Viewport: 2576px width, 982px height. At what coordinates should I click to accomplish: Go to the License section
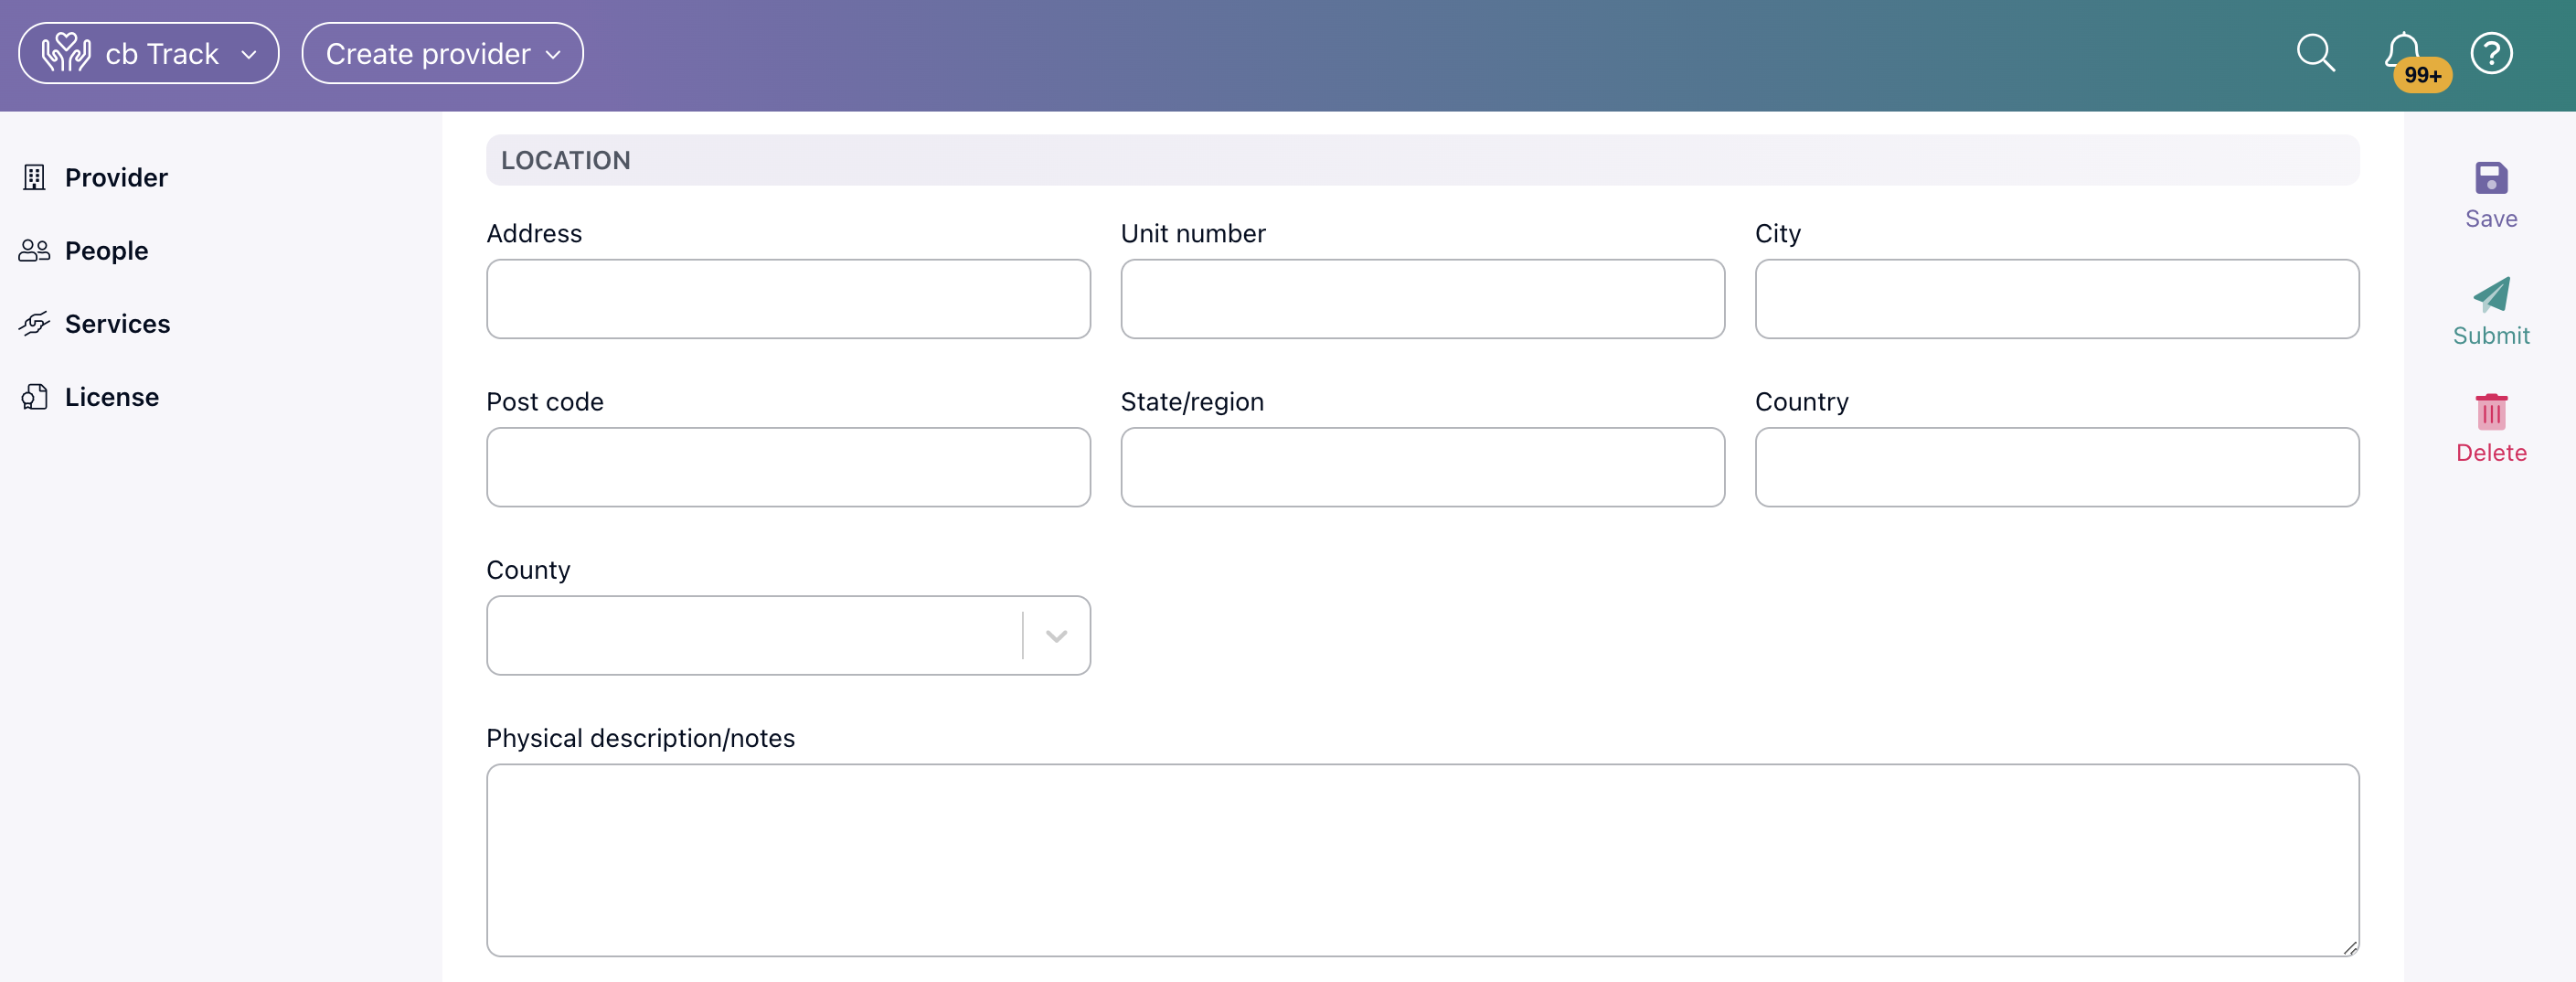pos(112,396)
